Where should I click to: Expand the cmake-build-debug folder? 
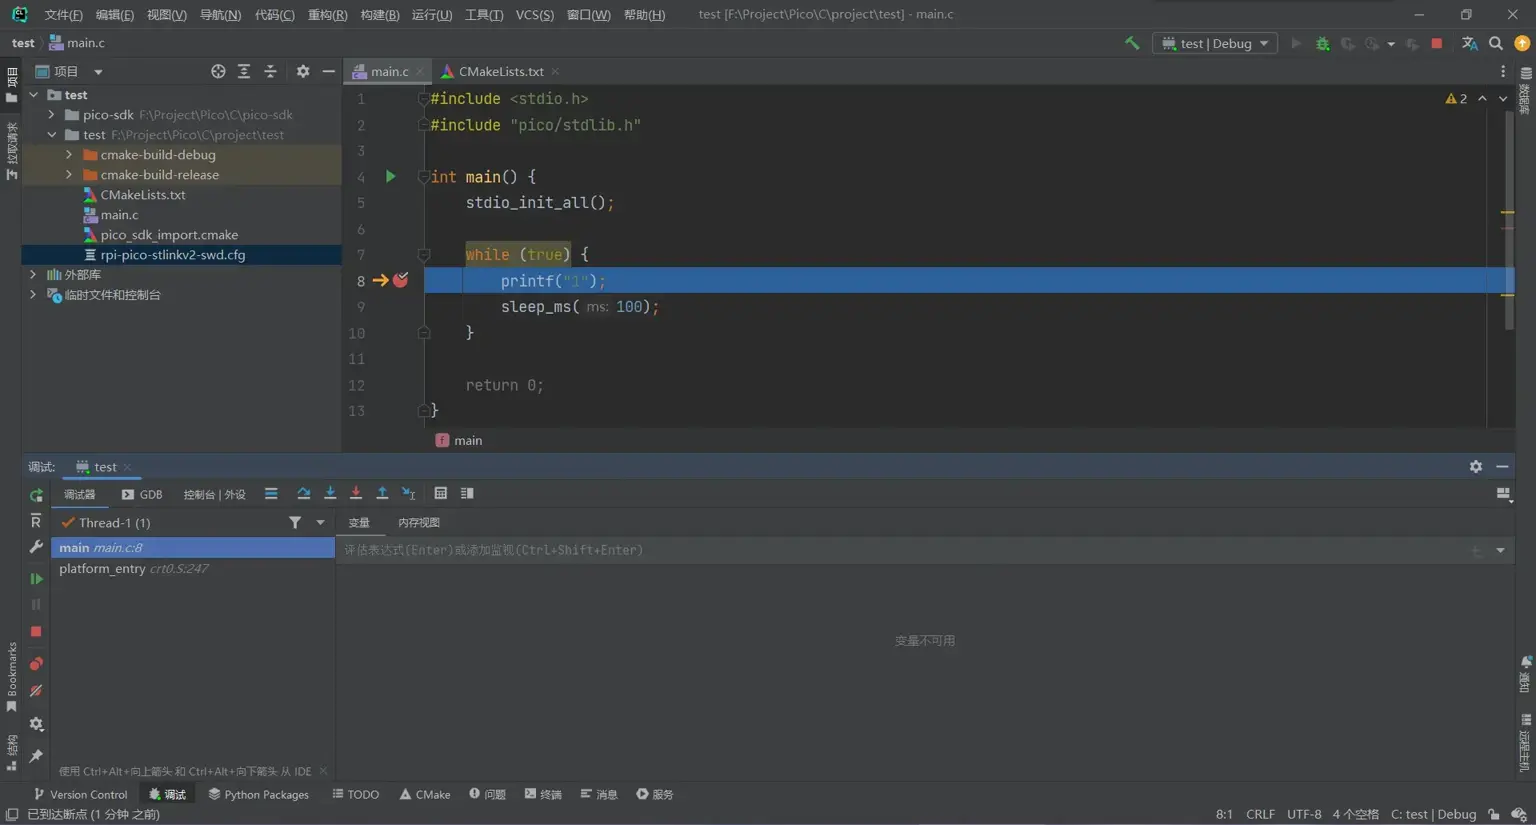69,155
